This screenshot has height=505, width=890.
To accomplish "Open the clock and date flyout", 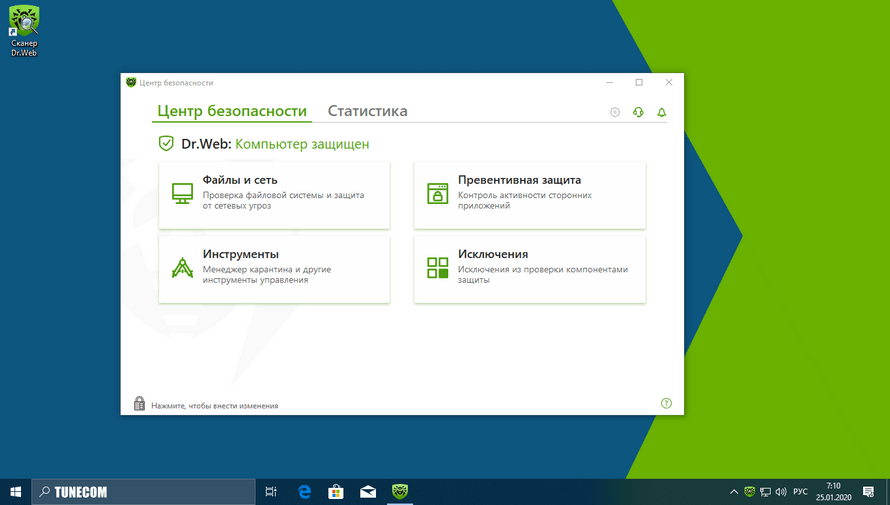I will pos(833,492).
